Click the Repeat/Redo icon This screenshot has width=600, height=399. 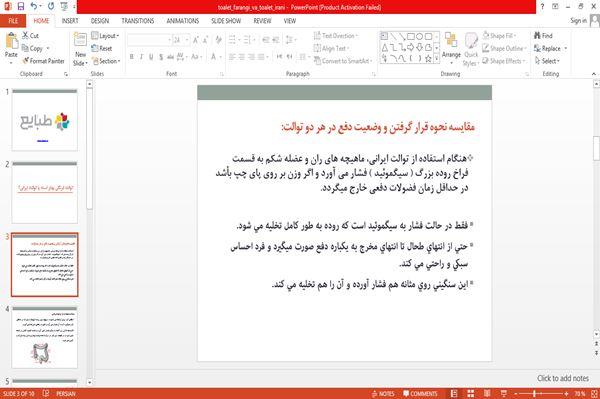51,6
